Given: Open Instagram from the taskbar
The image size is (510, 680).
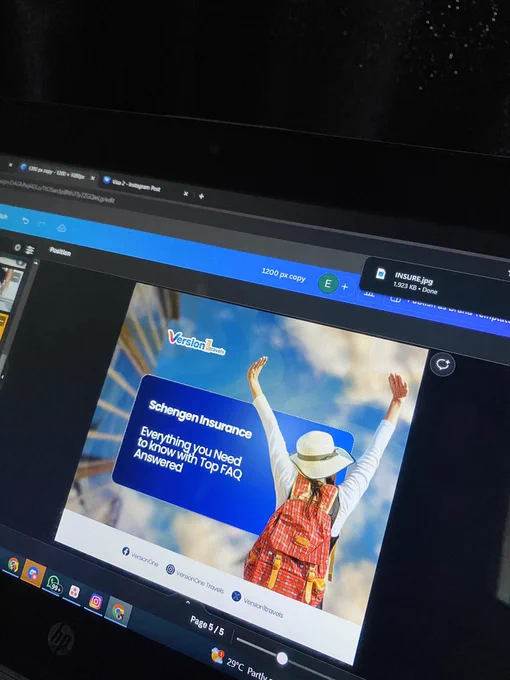Looking at the screenshot, I should 95,602.
